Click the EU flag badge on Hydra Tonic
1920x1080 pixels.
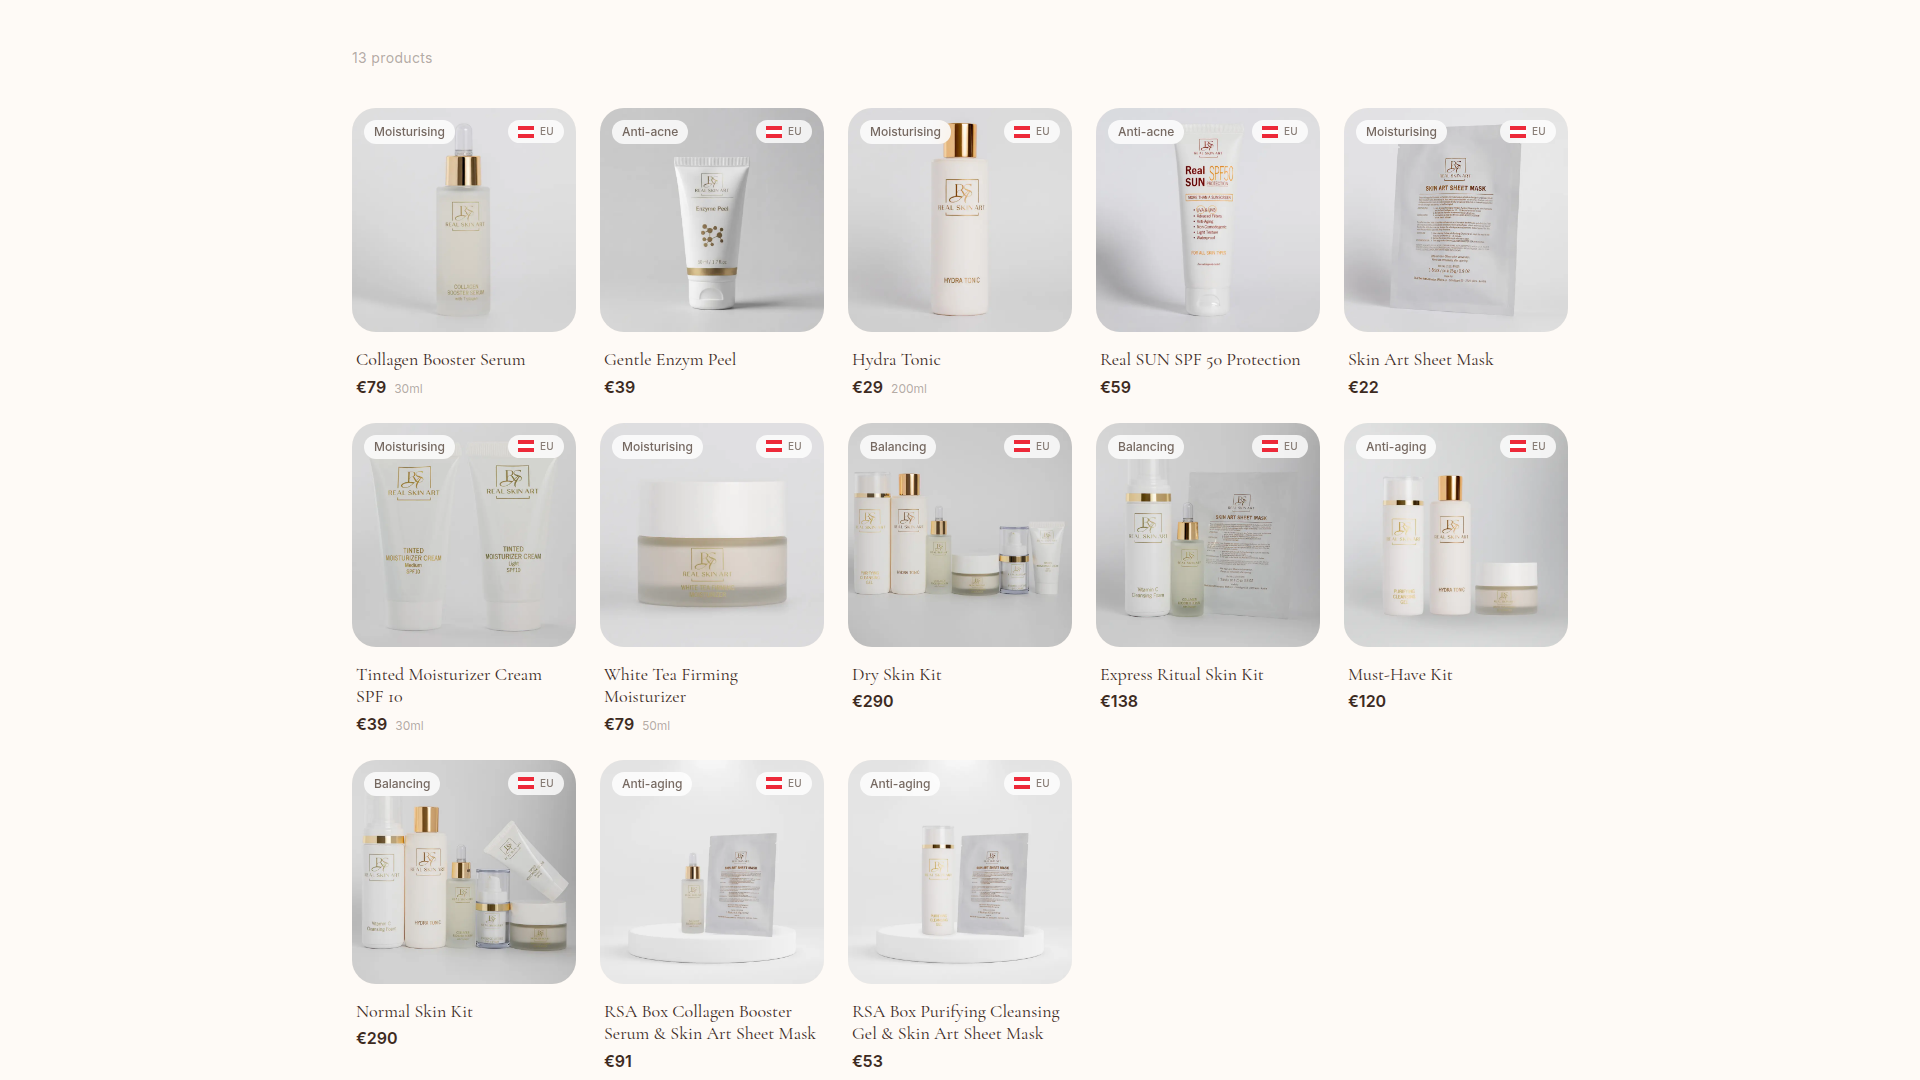1032,132
